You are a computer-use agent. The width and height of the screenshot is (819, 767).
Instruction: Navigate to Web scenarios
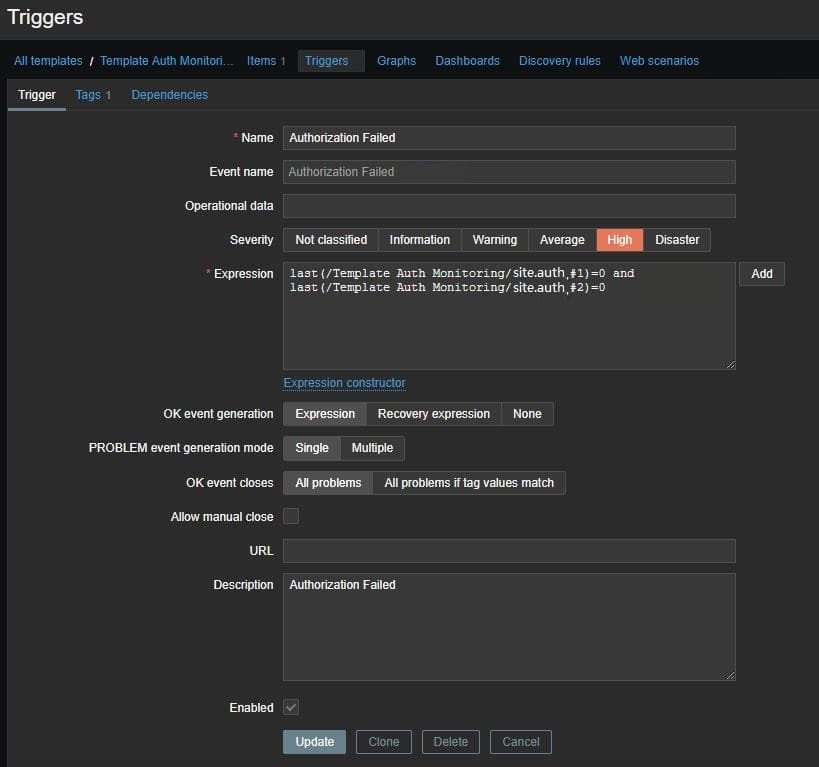click(659, 61)
